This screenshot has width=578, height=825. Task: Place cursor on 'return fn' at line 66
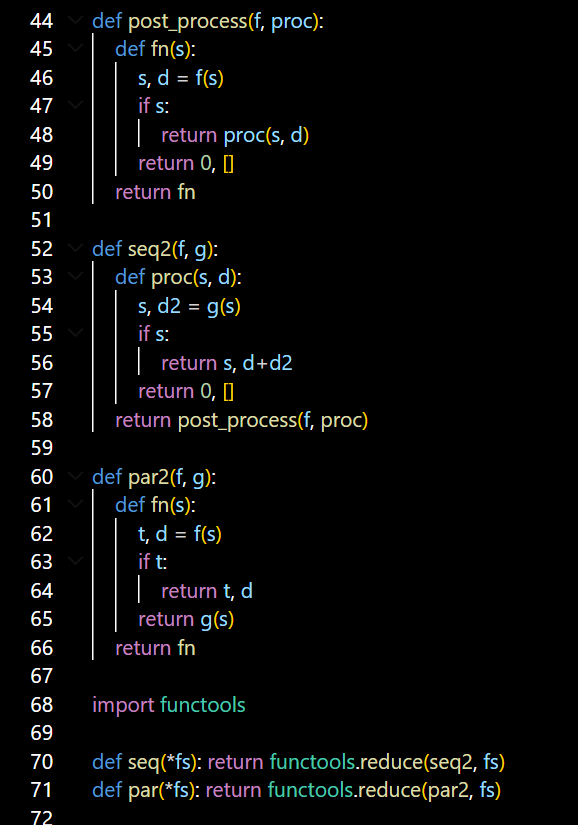pos(155,648)
